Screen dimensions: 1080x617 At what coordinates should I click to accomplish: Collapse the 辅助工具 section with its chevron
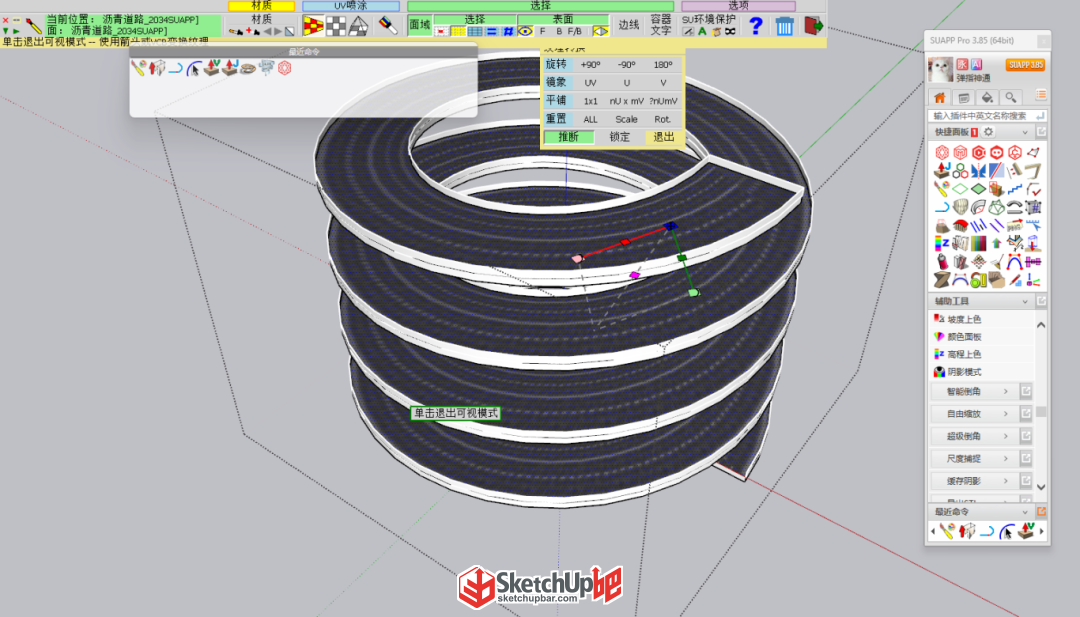pos(1024,302)
